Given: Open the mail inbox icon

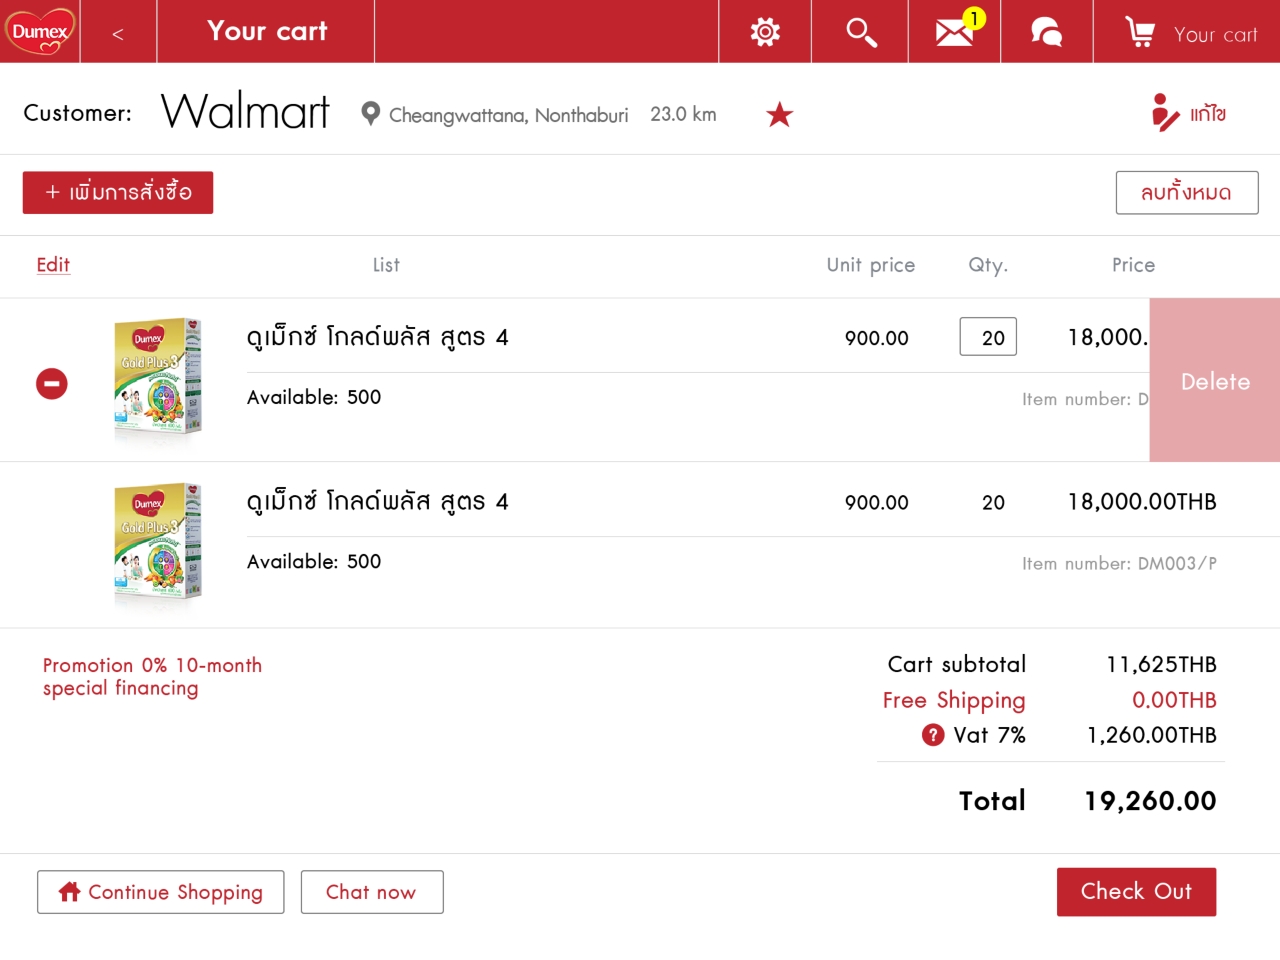Looking at the screenshot, I should (x=954, y=32).
